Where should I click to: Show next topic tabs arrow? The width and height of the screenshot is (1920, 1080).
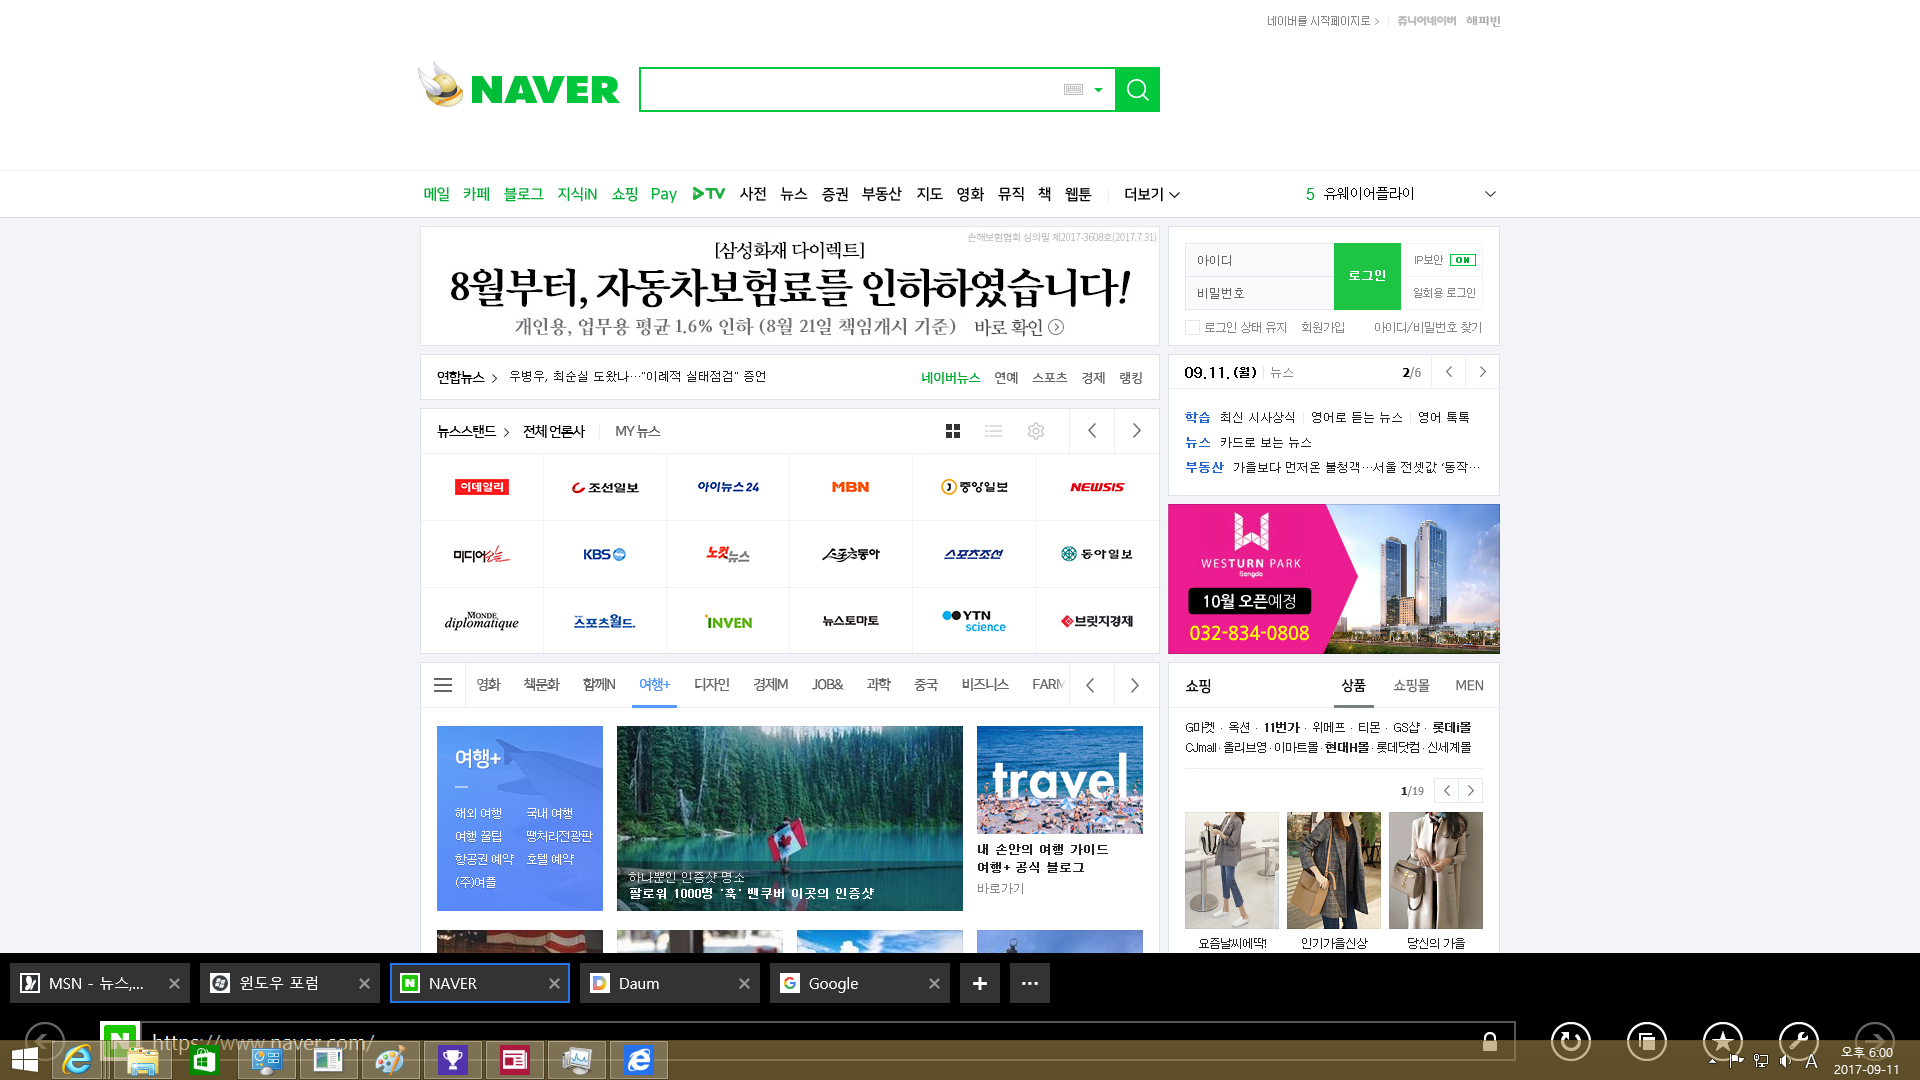1134,685
